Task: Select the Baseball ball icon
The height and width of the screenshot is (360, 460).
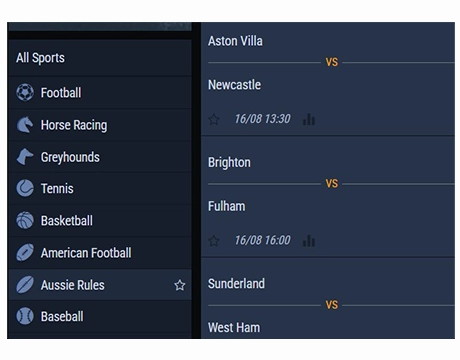Action: [x=25, y=316]
